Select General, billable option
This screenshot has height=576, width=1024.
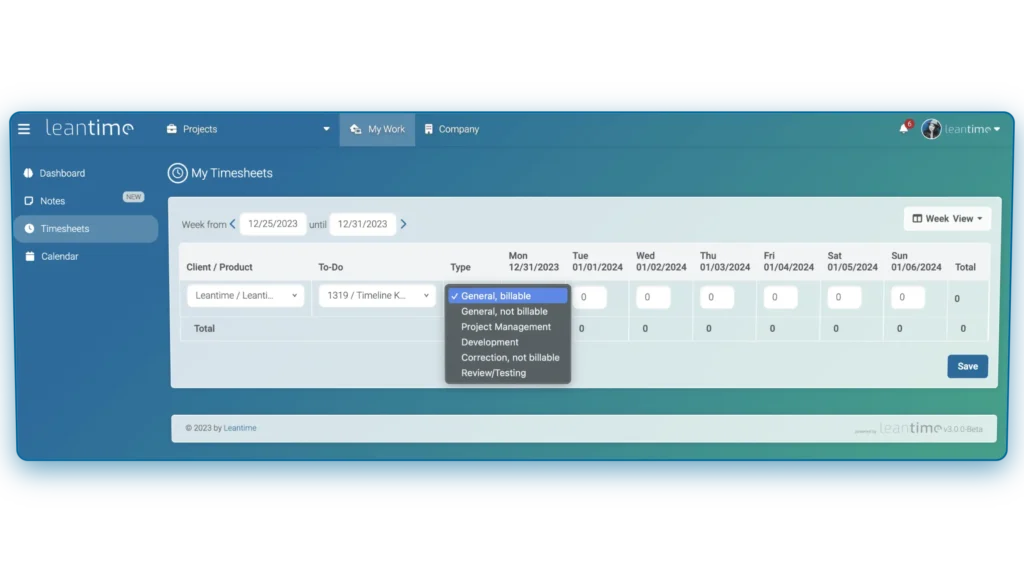(507, 296)
